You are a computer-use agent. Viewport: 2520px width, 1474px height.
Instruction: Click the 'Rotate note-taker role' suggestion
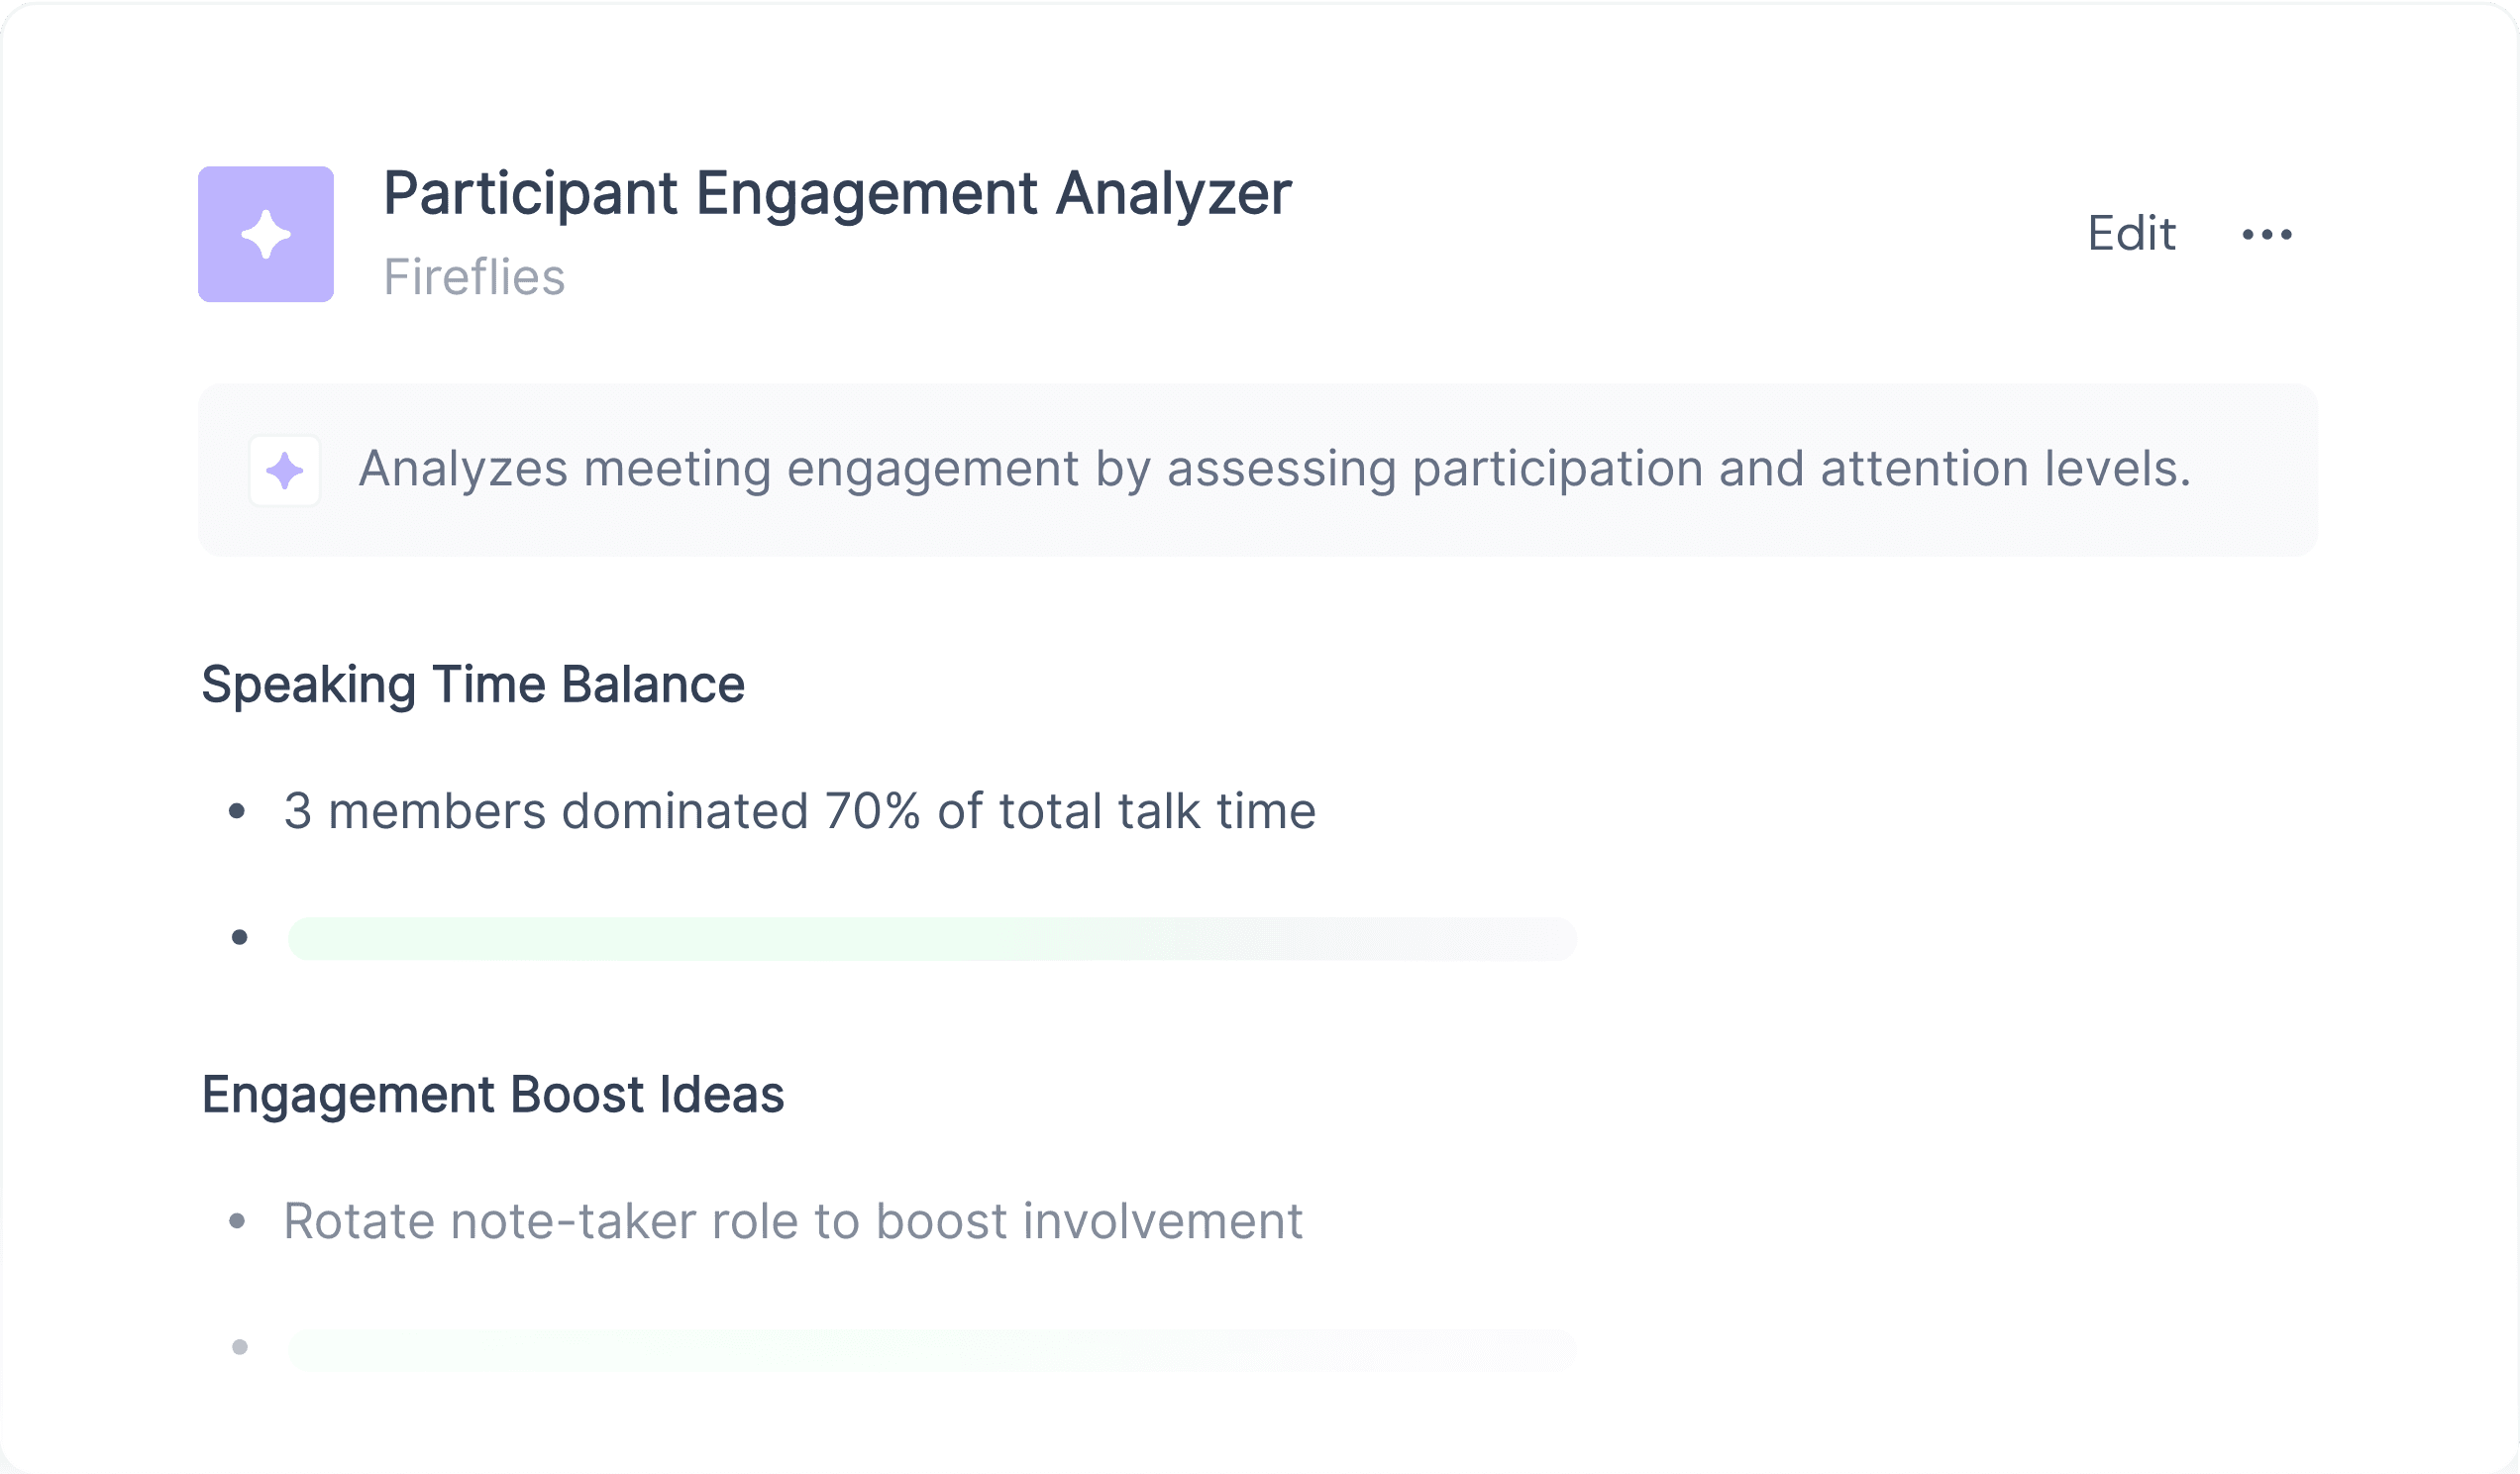(x=793, y=1221)
